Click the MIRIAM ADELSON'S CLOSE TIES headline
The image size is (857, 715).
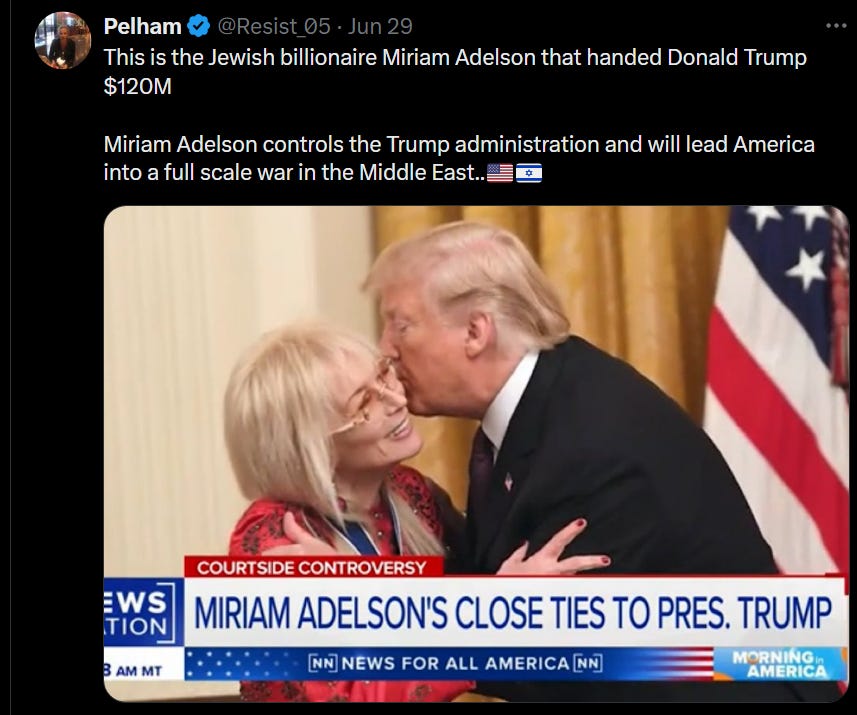pos(513,613)
